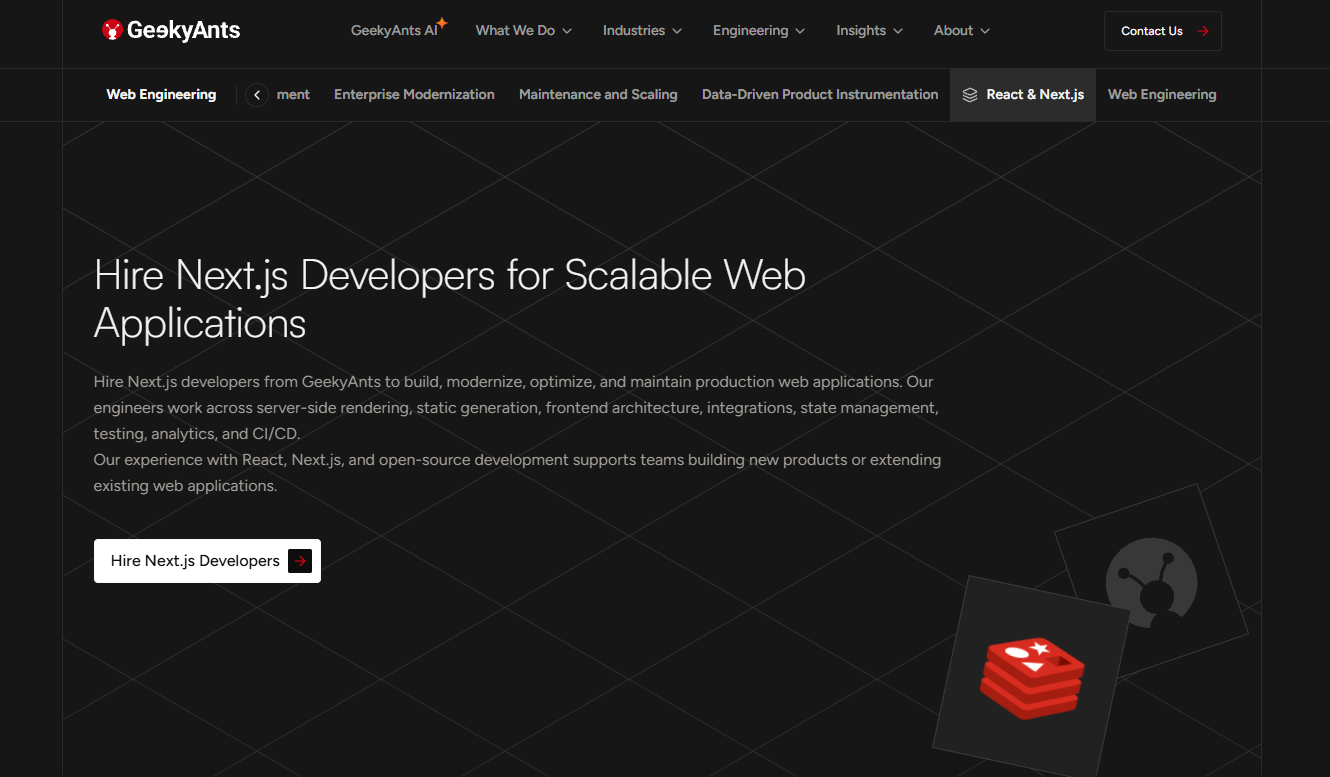Expand the Industries dropdown
The width and height of the screenshot is (1330, 777).
point(642,31)
